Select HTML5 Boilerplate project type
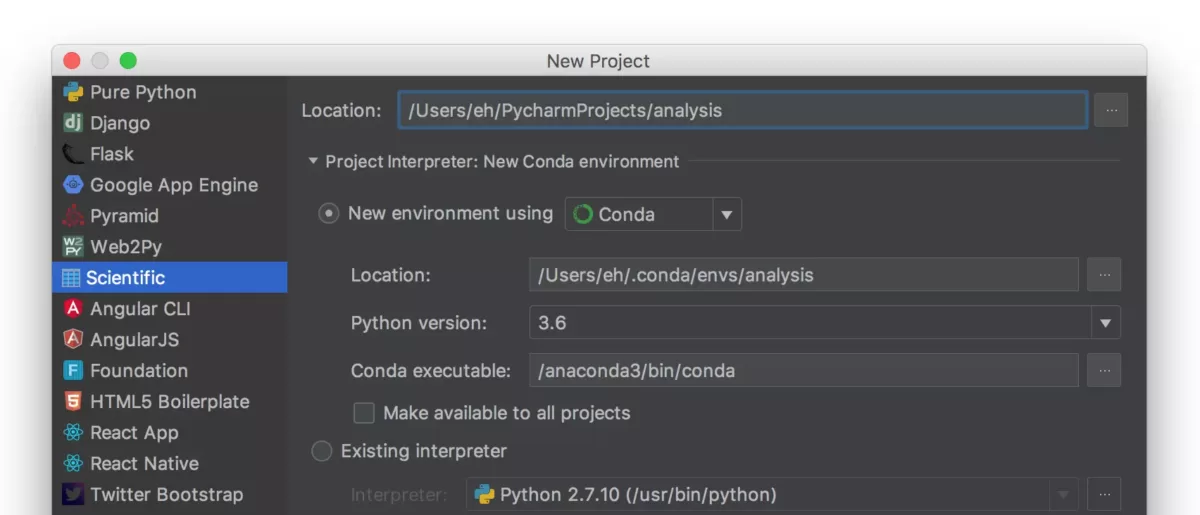Screen dimensions: 1200x515 169,402
